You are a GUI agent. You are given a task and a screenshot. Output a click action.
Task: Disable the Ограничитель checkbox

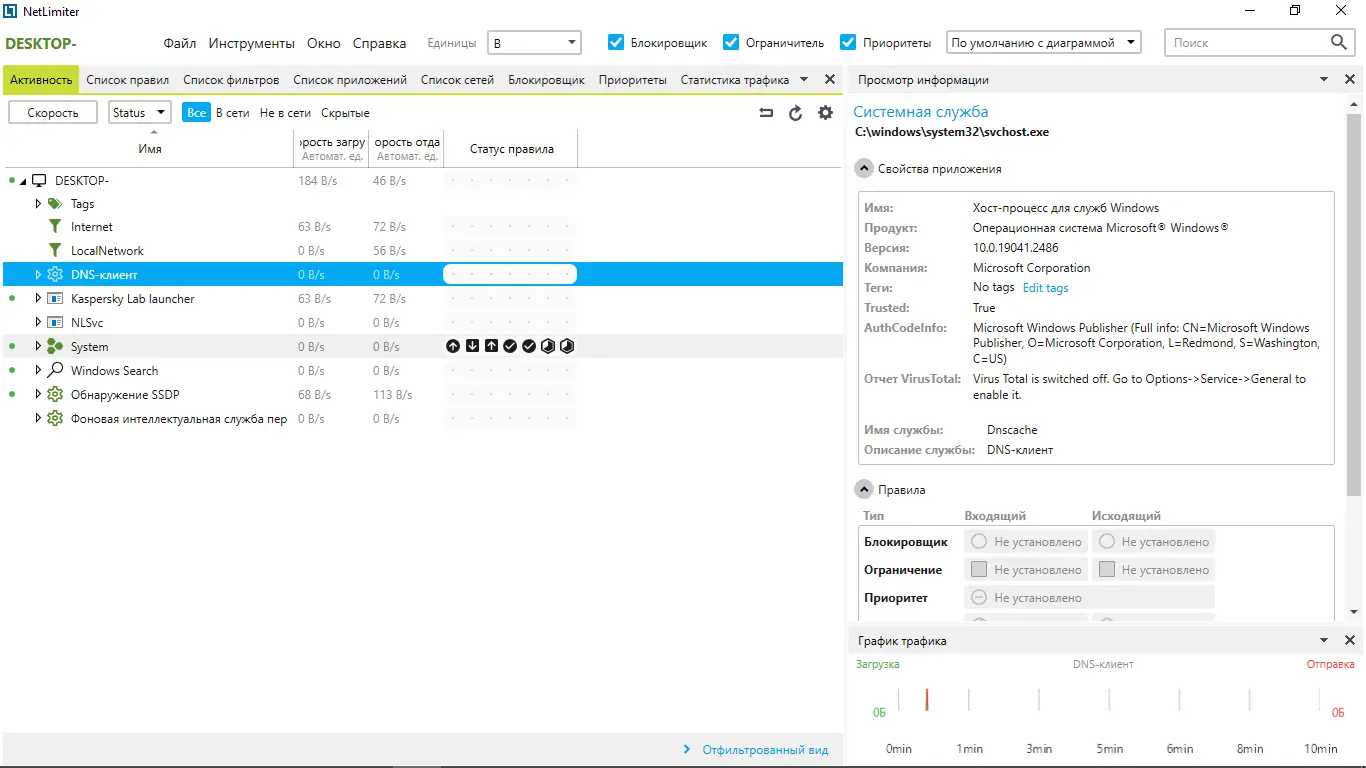coord(731,42)
